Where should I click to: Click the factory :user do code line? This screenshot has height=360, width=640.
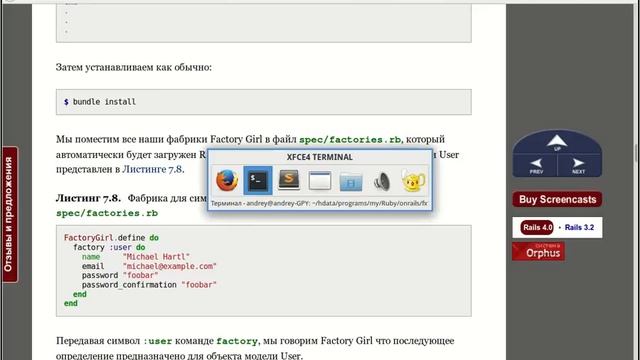point(109,247)
